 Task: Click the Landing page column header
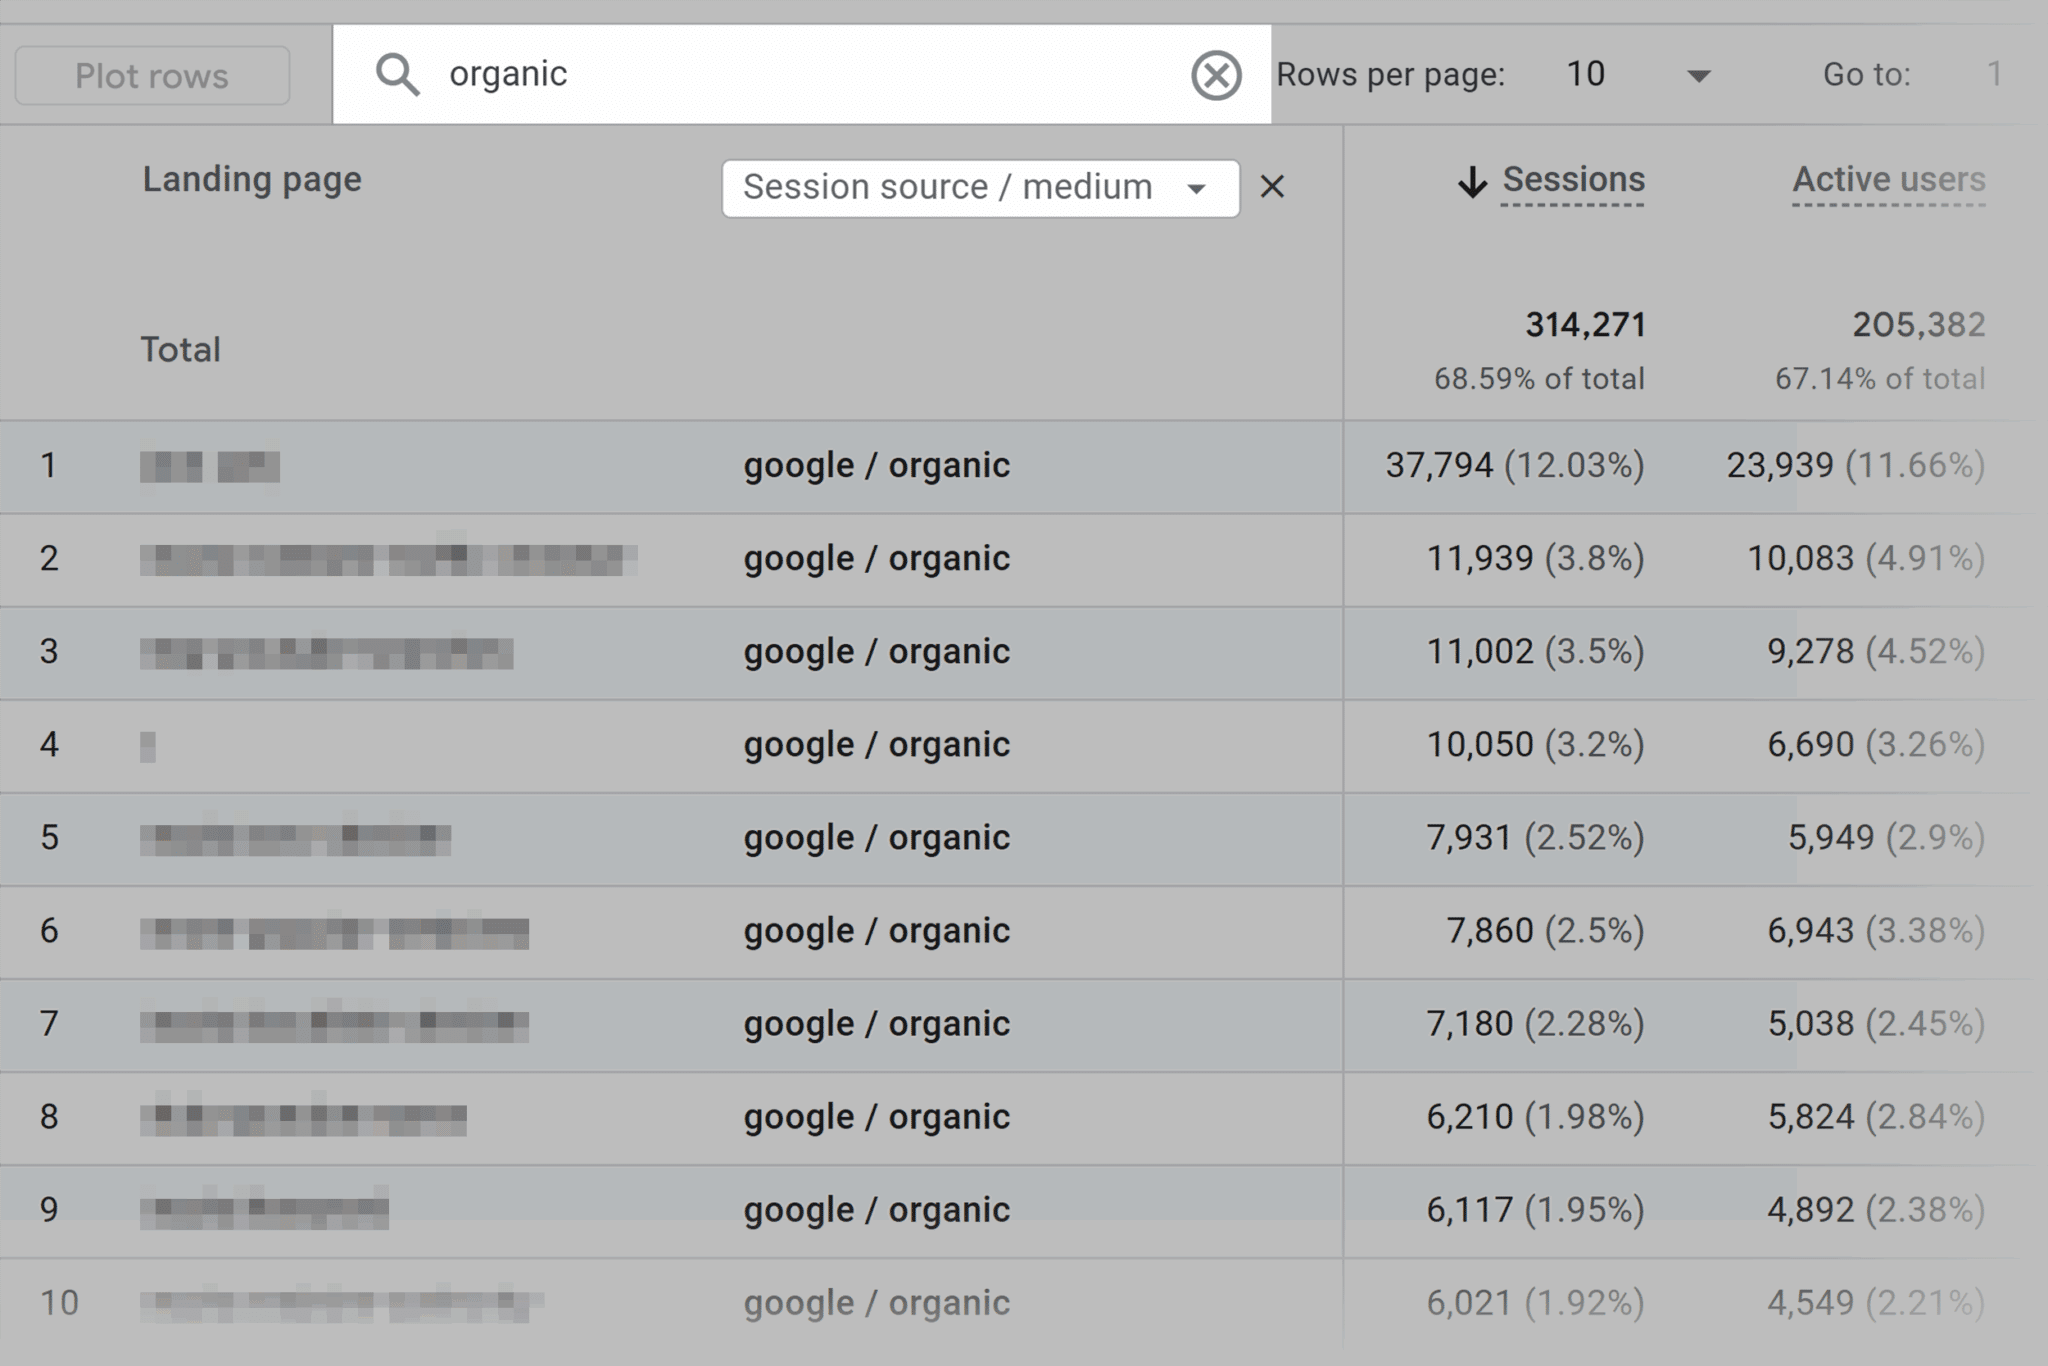pos(252,180)
